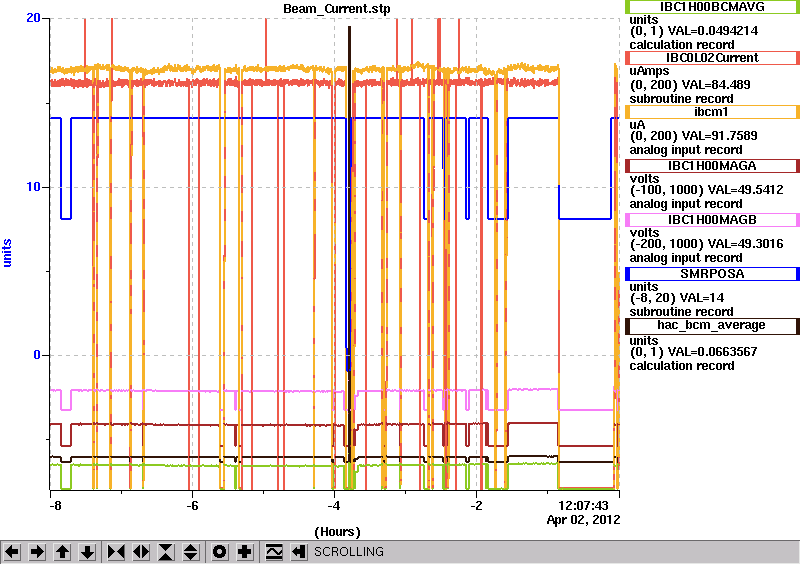Pan the plot down with the down arrow
800x564 pixels.
[87, 552]
